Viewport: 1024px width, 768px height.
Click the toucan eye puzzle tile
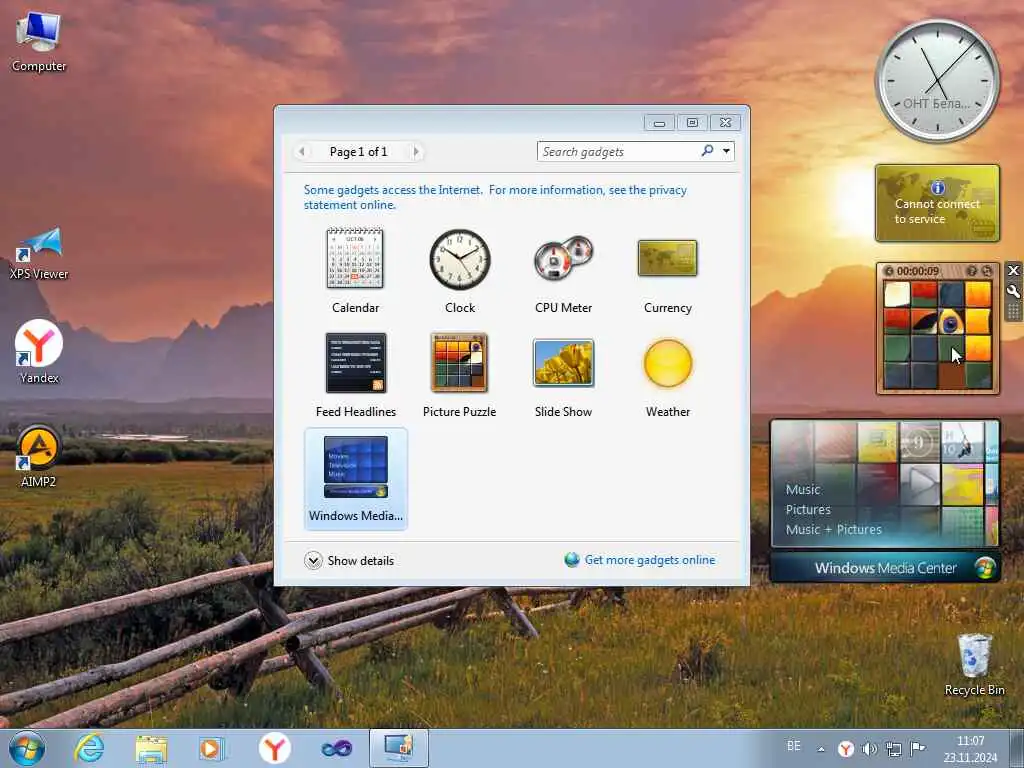coord(951,321)
